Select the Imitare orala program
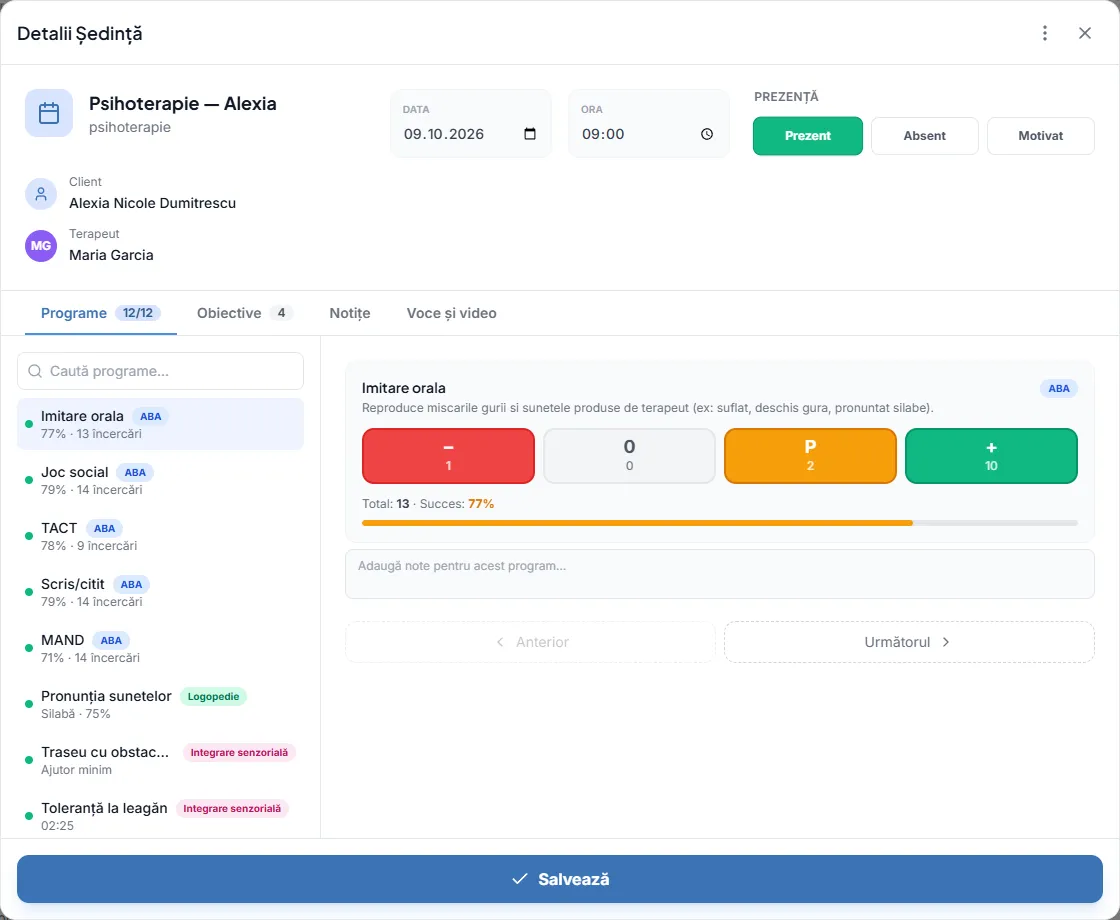The image size is (1120, 920). click(x=160, y=424)
